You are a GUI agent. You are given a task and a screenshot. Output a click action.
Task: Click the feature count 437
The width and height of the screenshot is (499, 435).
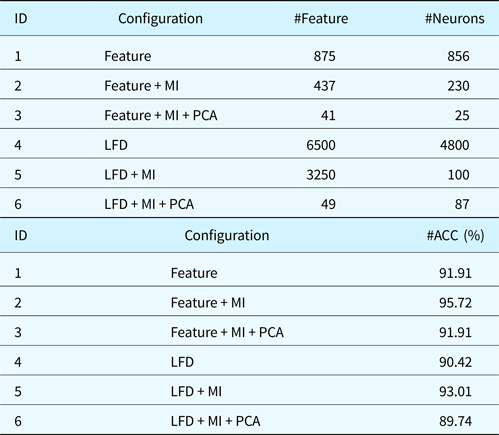pos(324,86)
